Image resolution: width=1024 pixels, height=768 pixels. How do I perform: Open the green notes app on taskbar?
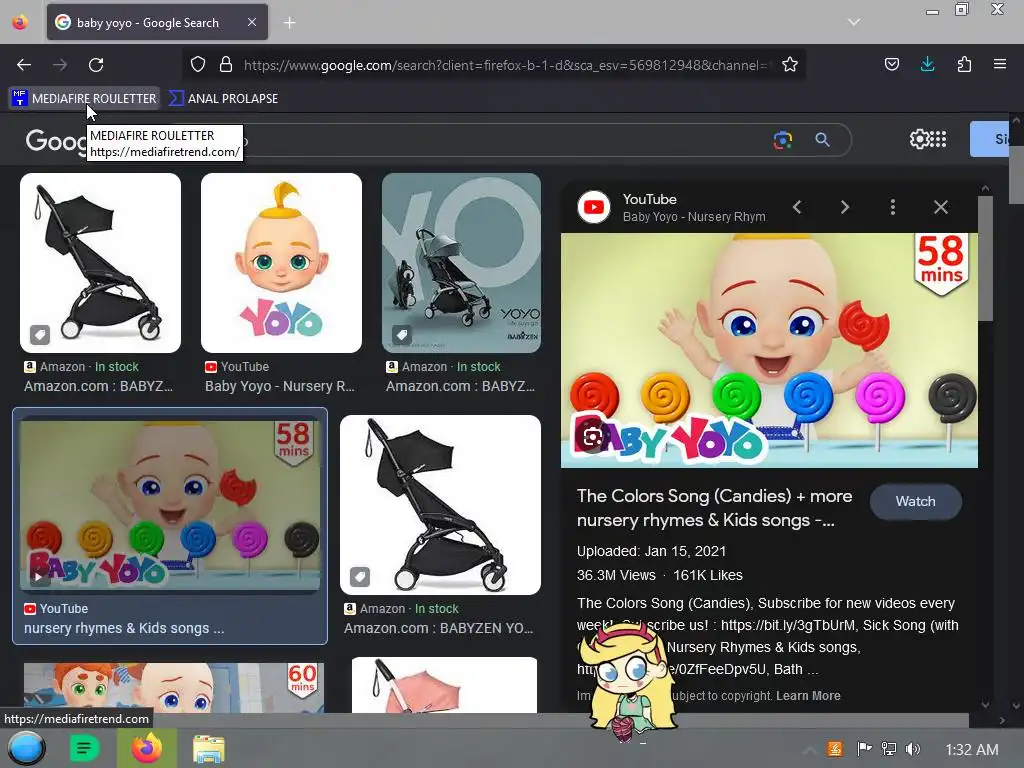[x=84, y=748]
